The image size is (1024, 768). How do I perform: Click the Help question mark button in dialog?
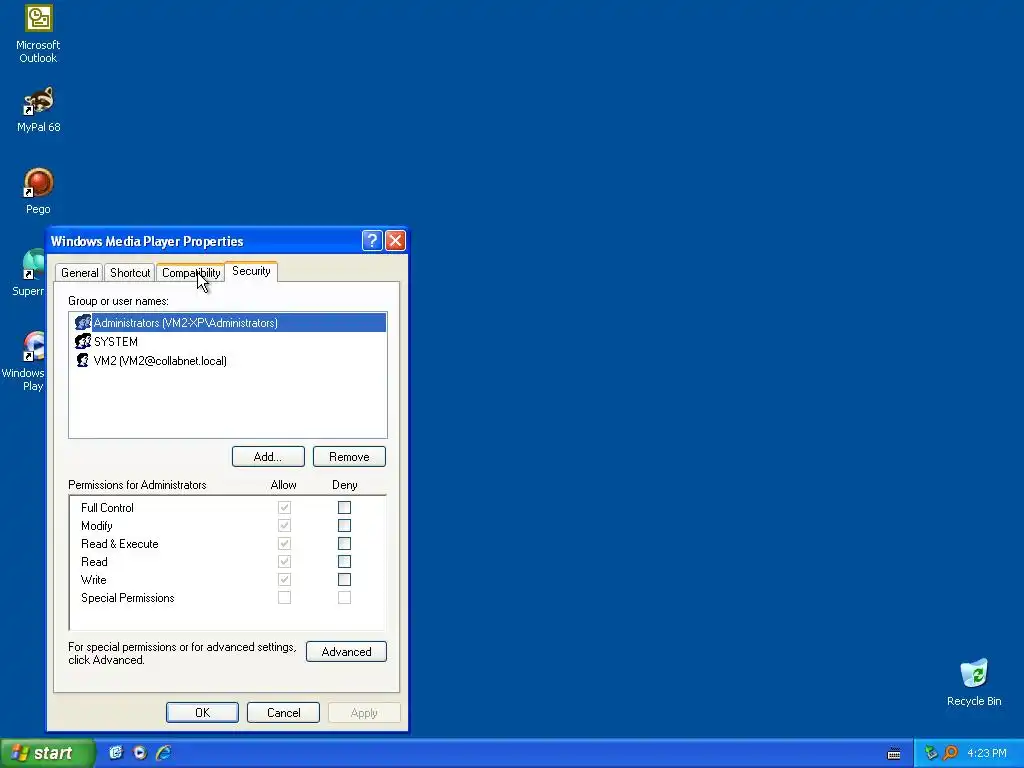coord(372,241)
